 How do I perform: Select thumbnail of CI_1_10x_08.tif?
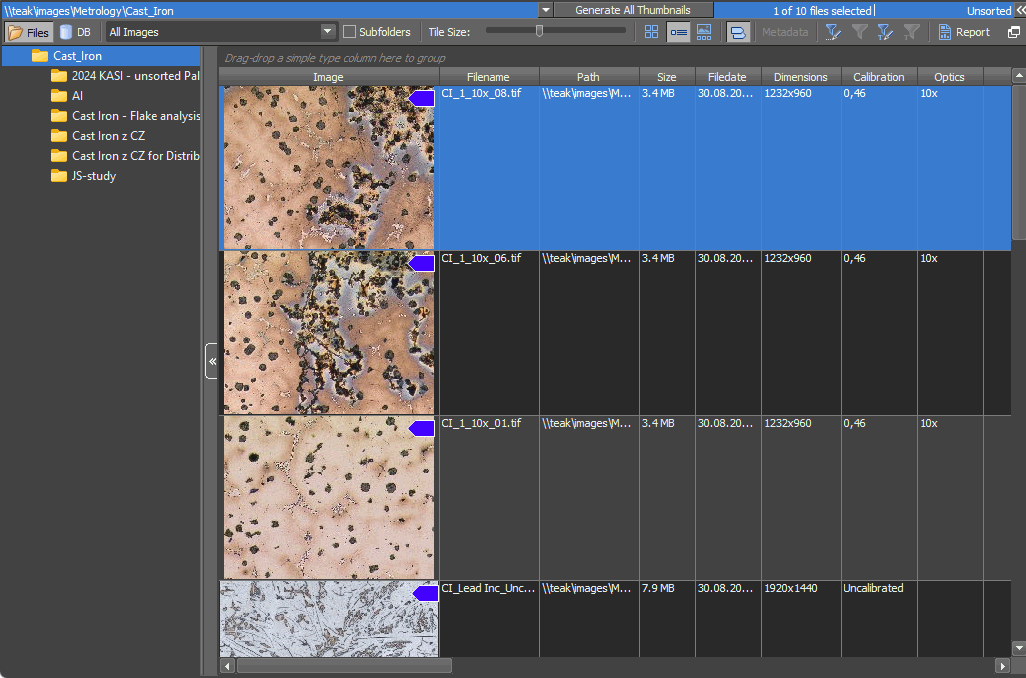tap(328, 168)
